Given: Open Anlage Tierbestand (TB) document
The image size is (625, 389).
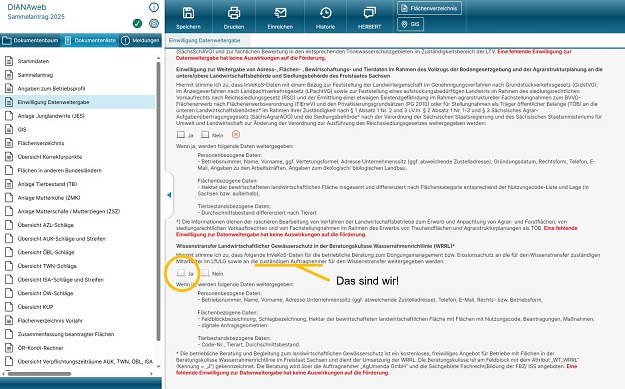Looking at the screenshot, I should 47,184.
